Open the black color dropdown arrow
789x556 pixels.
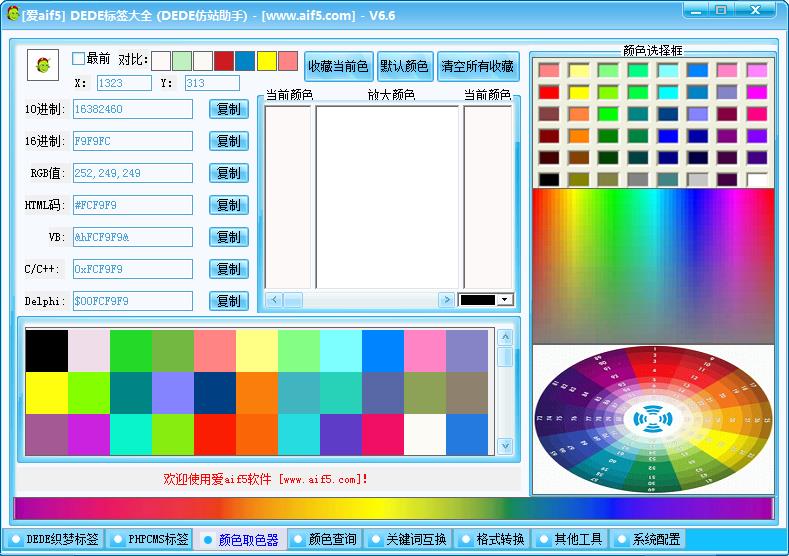coord(504,299)
